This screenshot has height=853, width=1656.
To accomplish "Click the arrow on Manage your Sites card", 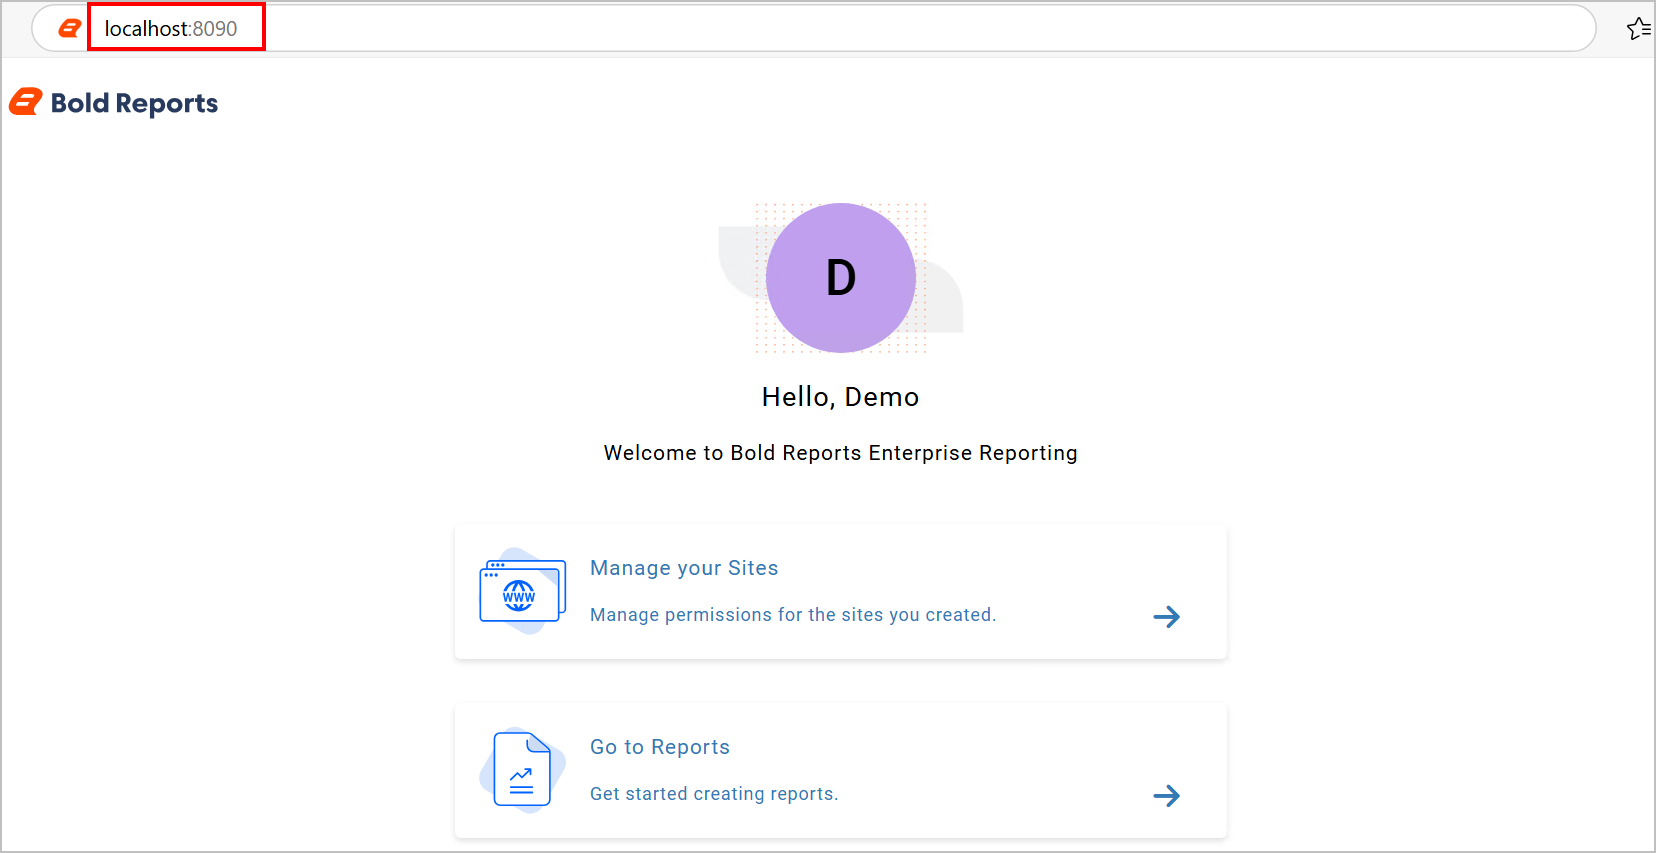I will tap(1166, 617).
